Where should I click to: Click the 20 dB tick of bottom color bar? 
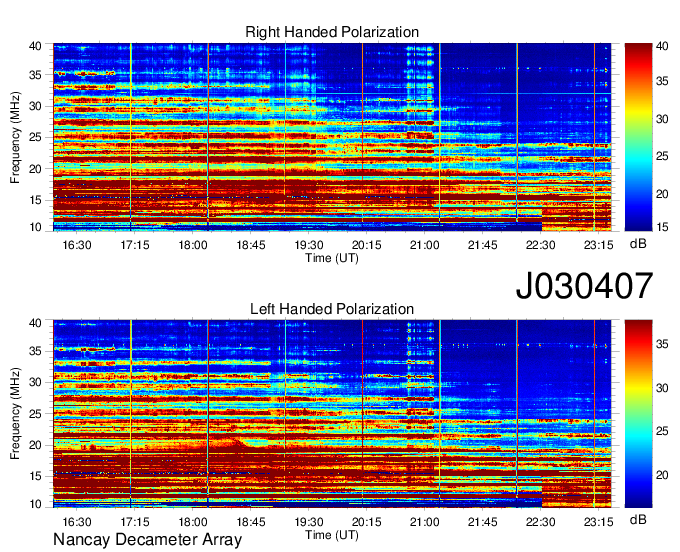[x=662, y=475]
